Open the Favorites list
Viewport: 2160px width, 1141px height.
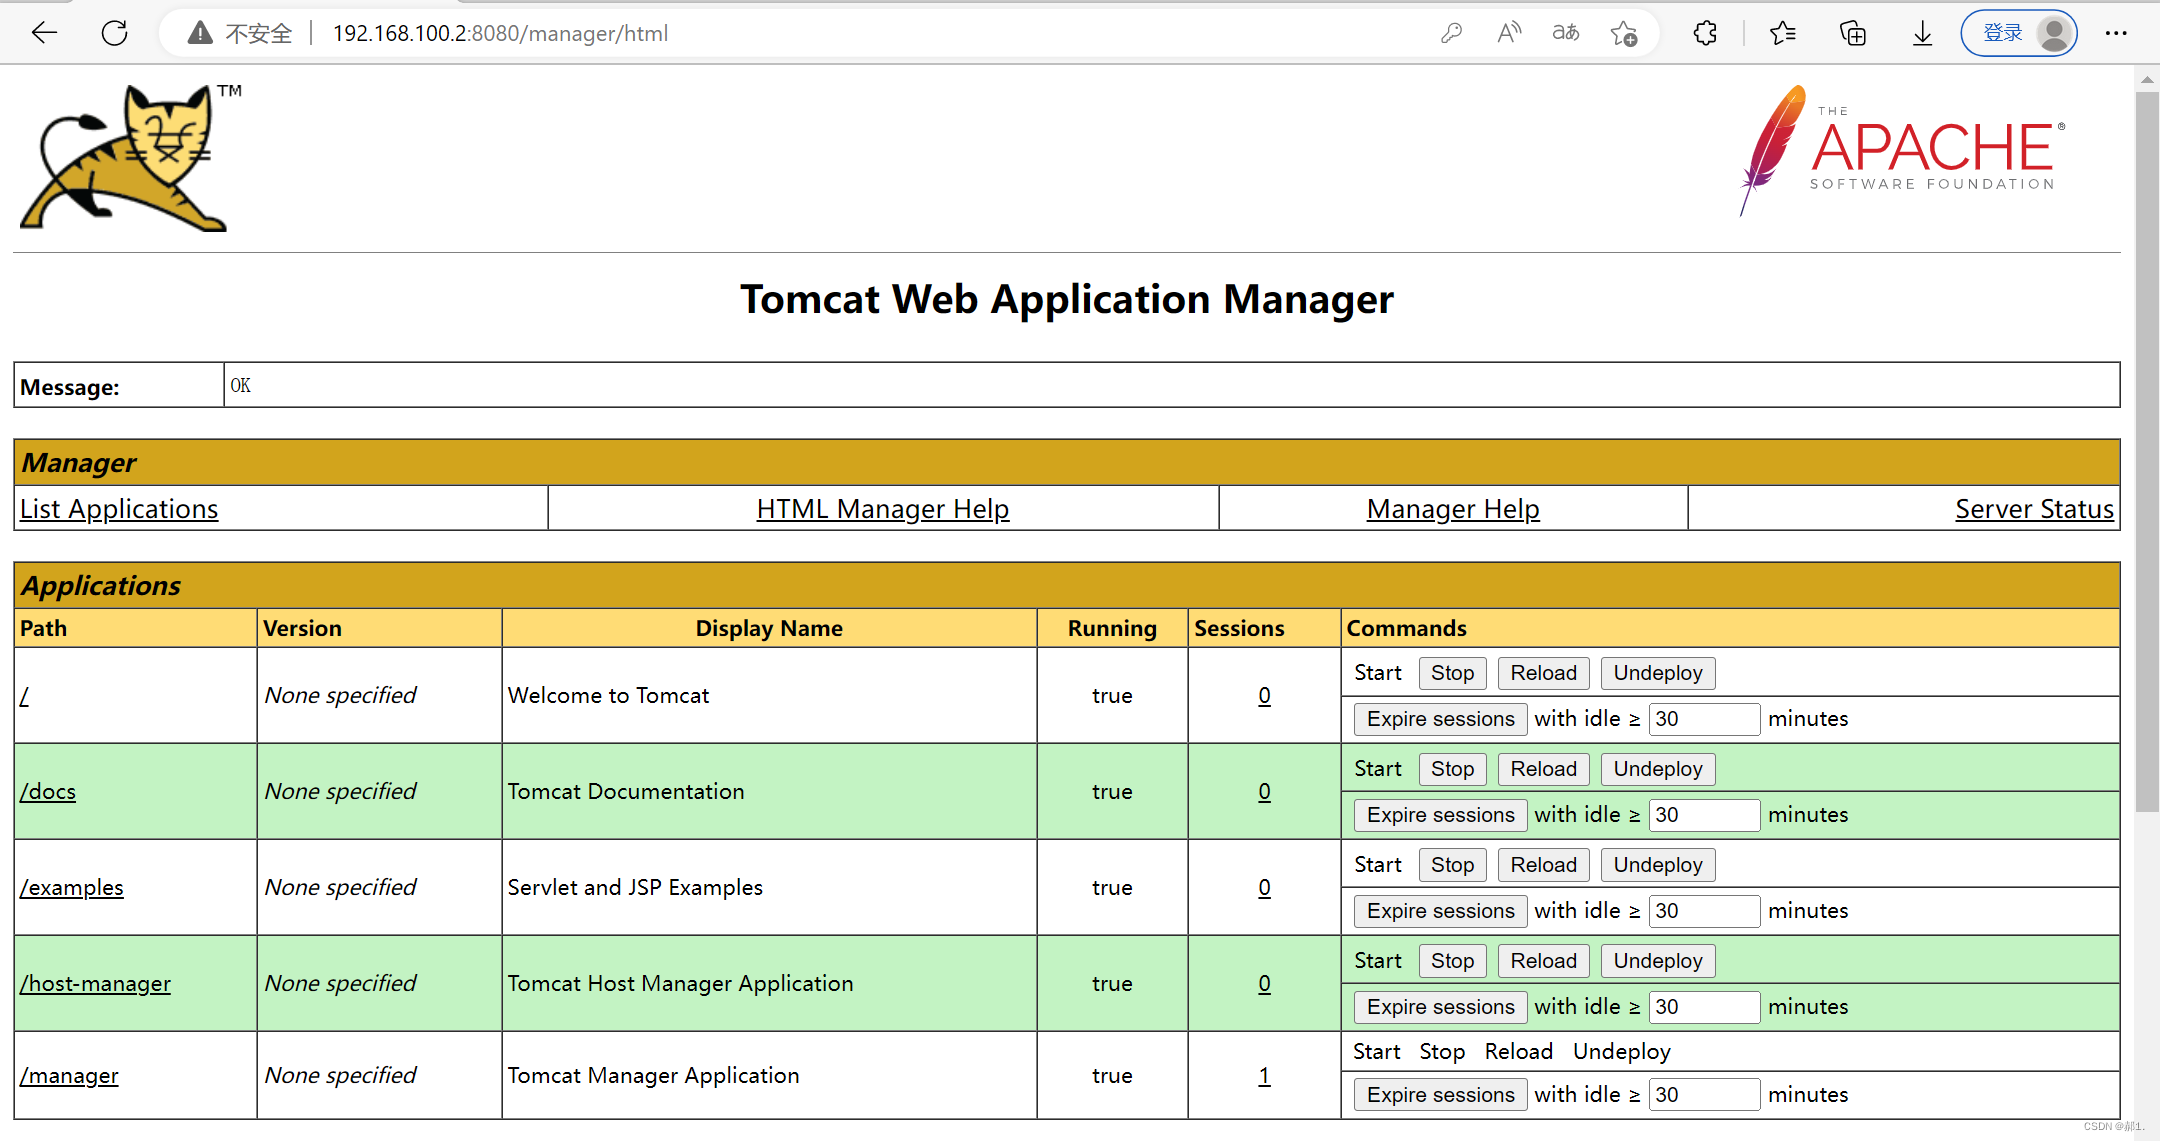click(x=1781, y=33)
